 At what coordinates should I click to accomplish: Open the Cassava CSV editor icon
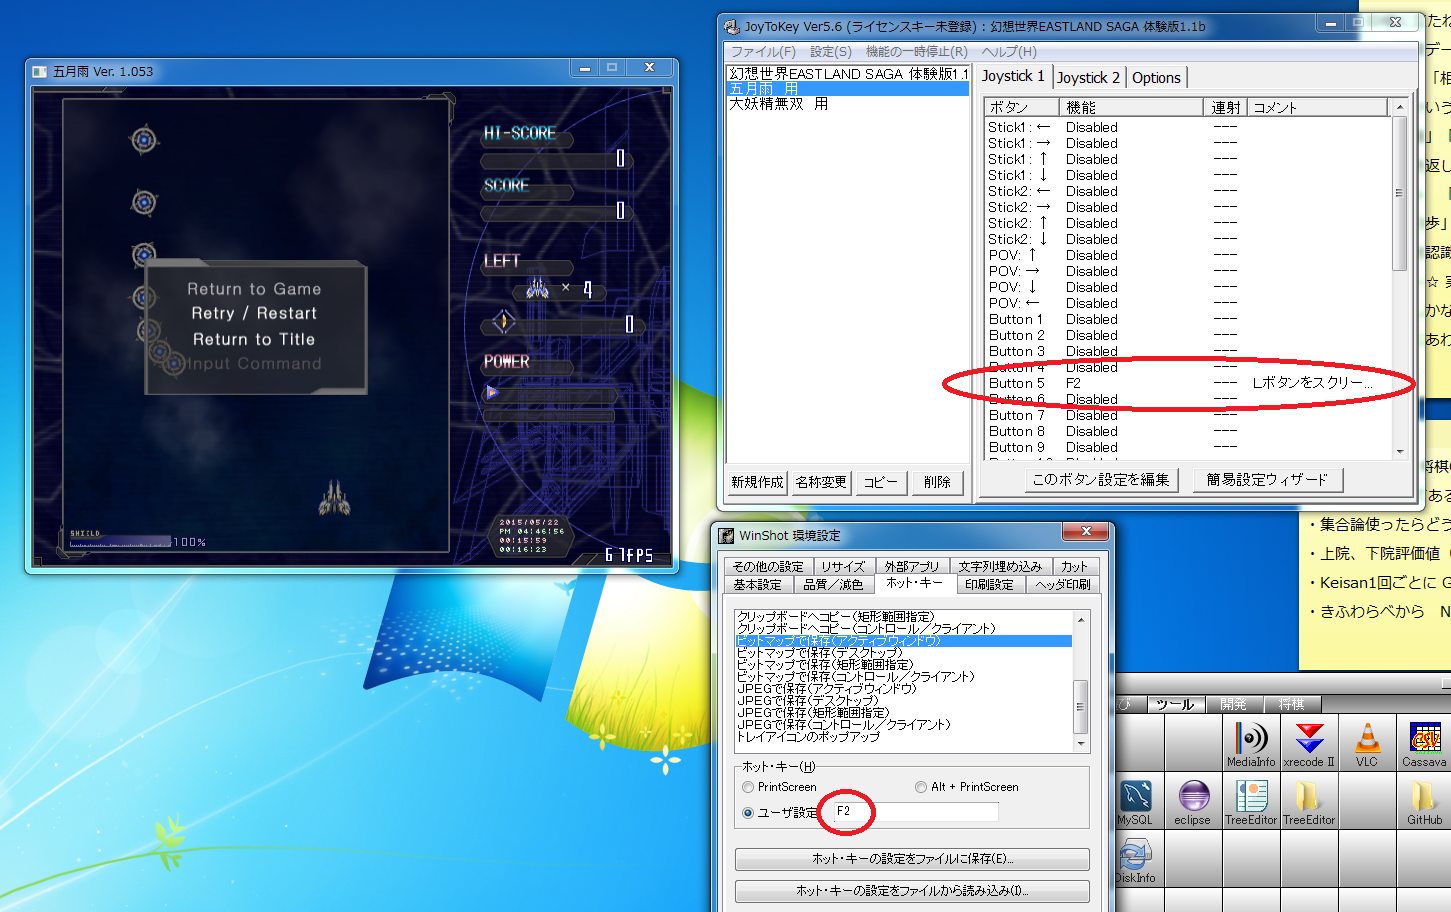click(x=1424, y=744)
